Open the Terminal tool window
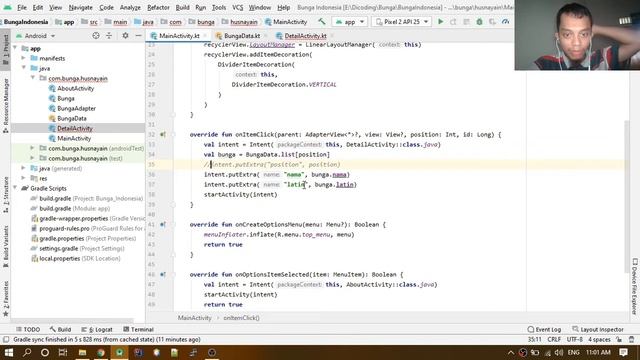 coord(138,329)
